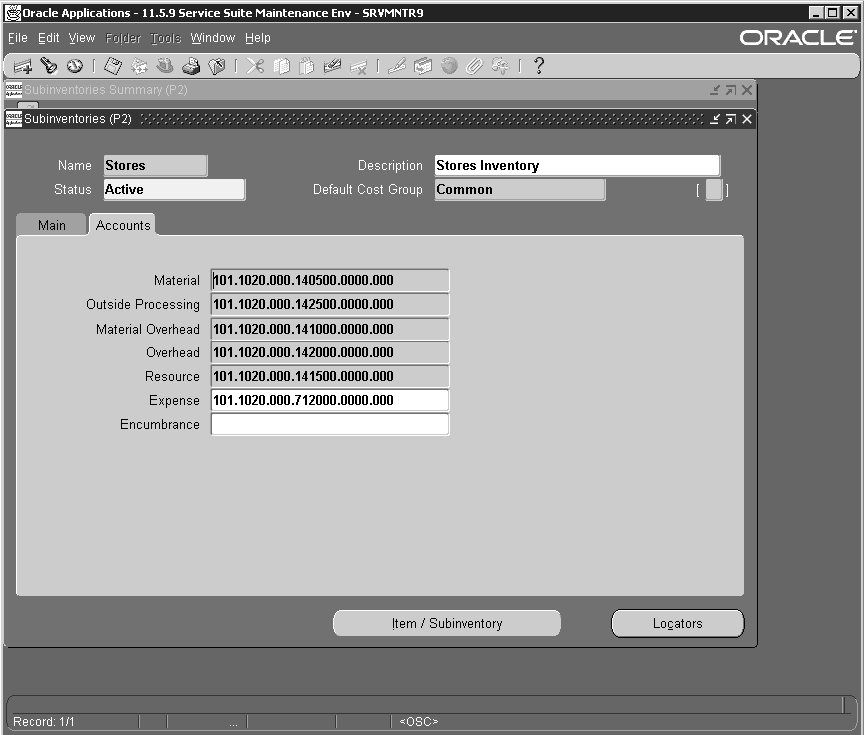Select the Accounts tab

tap(123, 225)
